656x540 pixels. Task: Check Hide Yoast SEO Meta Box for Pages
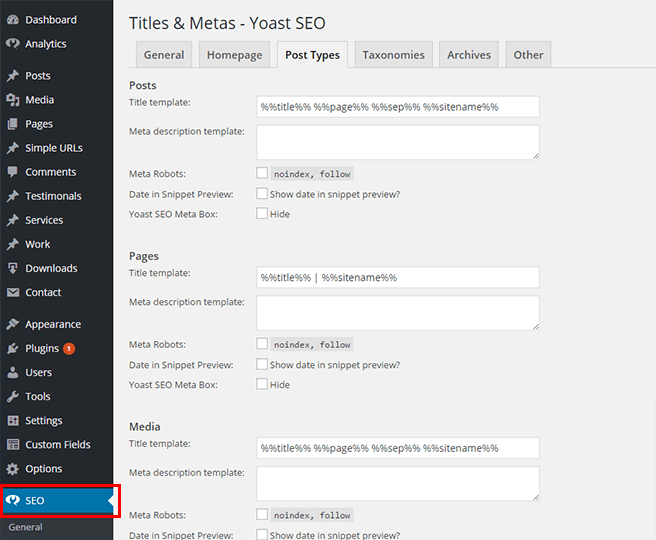[x=262, y=384]
